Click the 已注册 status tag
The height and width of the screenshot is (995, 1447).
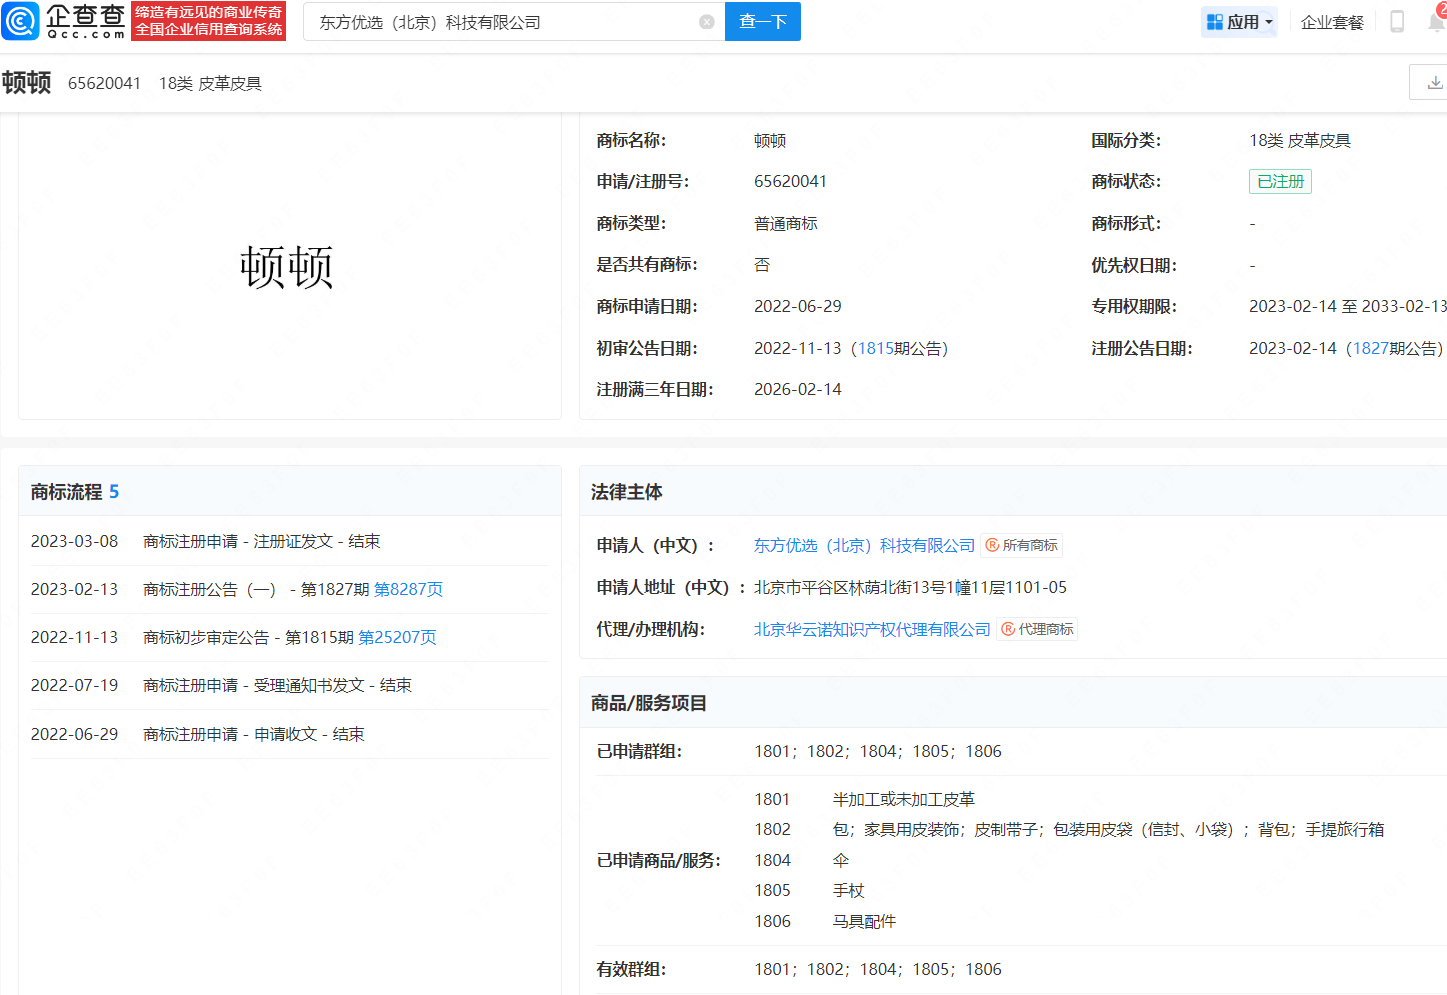[1280, 181]
